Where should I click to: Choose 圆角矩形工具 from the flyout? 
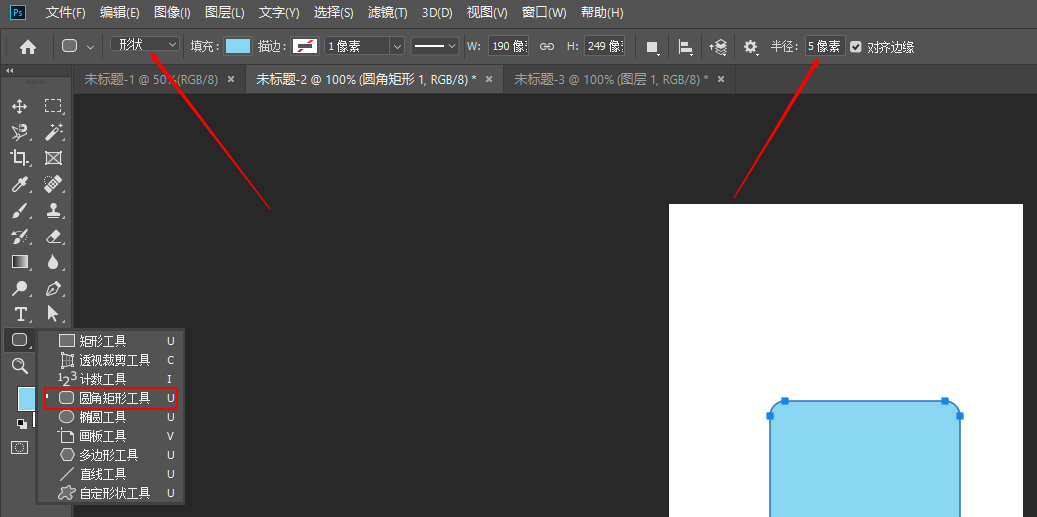pos(110,398)
